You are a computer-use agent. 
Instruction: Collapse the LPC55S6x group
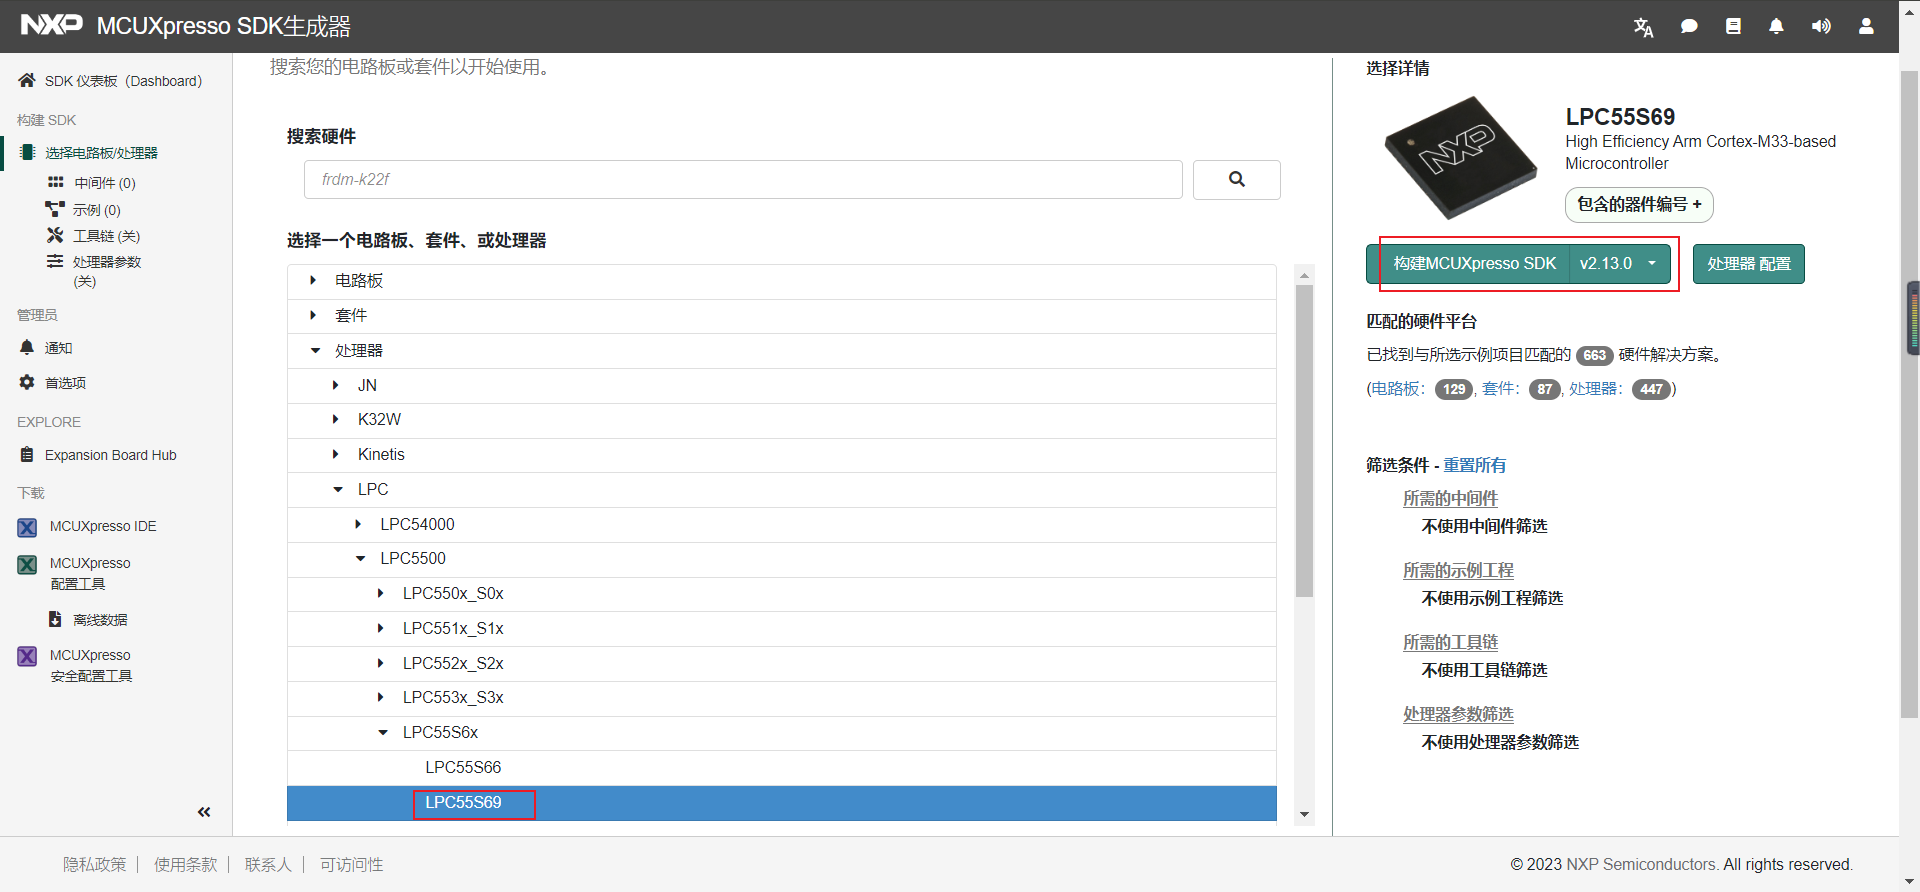(x=383, y=732)
